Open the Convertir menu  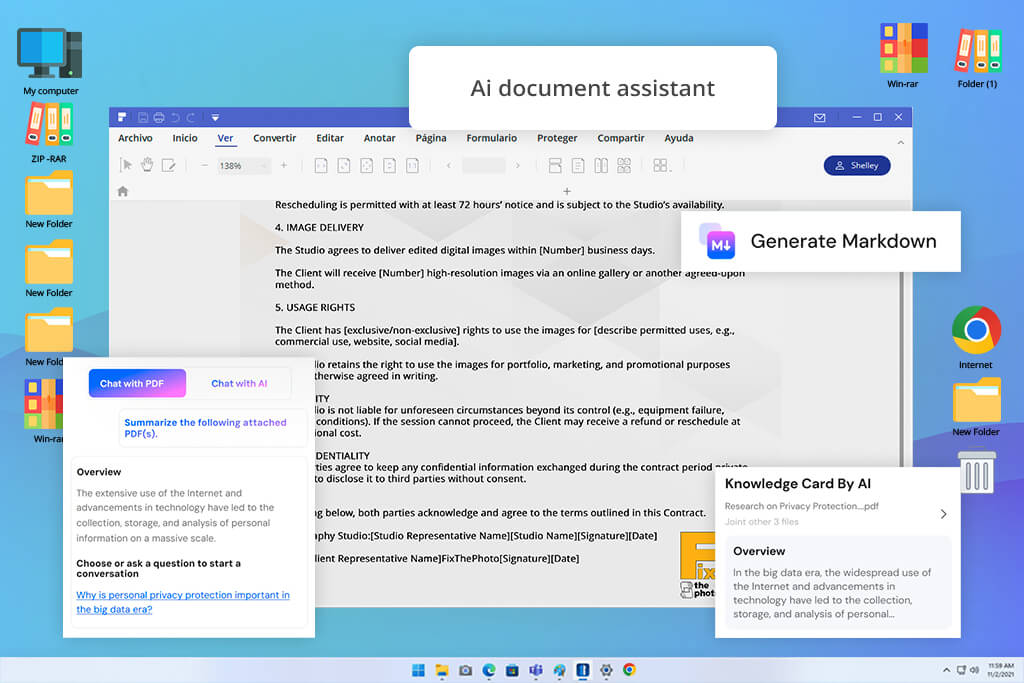(x=274, y=138)
